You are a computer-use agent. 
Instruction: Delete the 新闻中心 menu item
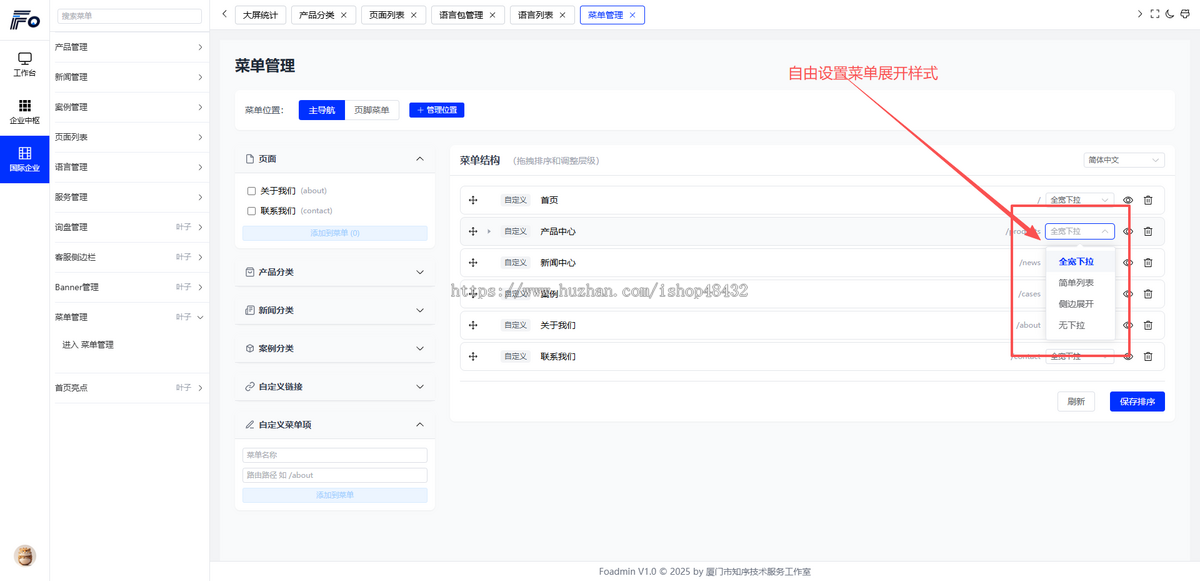[x=1148, y=263]
